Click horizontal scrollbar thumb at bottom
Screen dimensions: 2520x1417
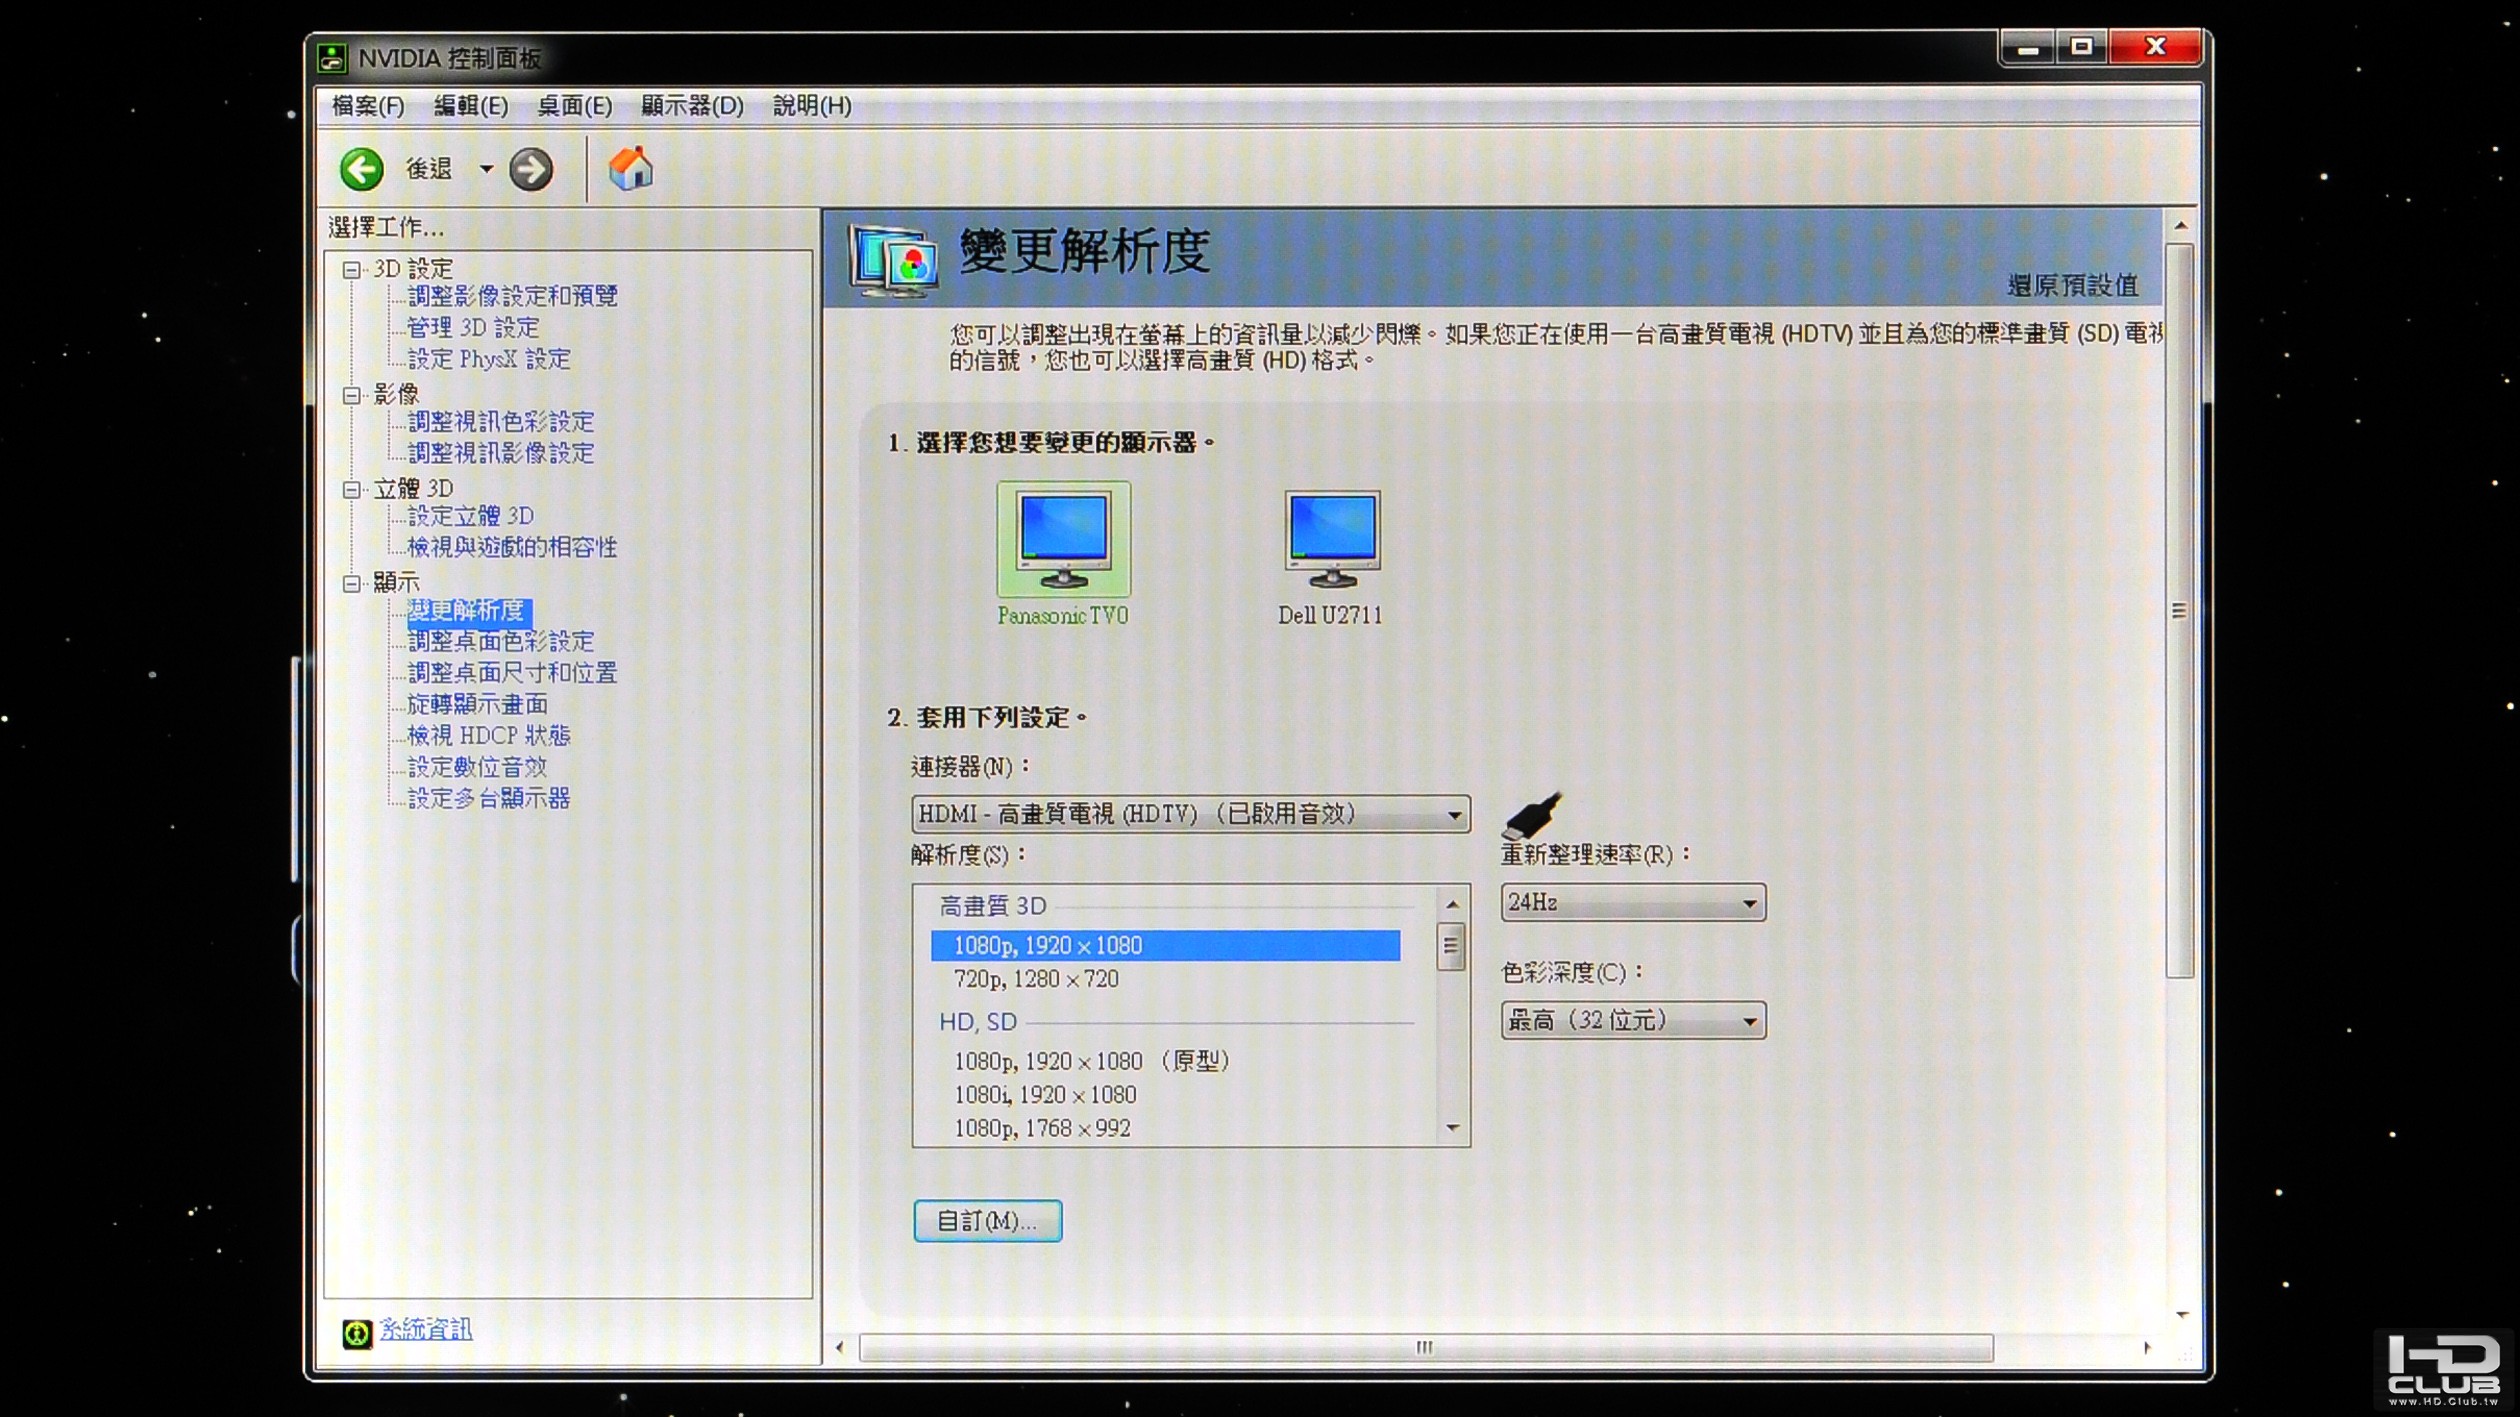[x=1426, y=1348]
